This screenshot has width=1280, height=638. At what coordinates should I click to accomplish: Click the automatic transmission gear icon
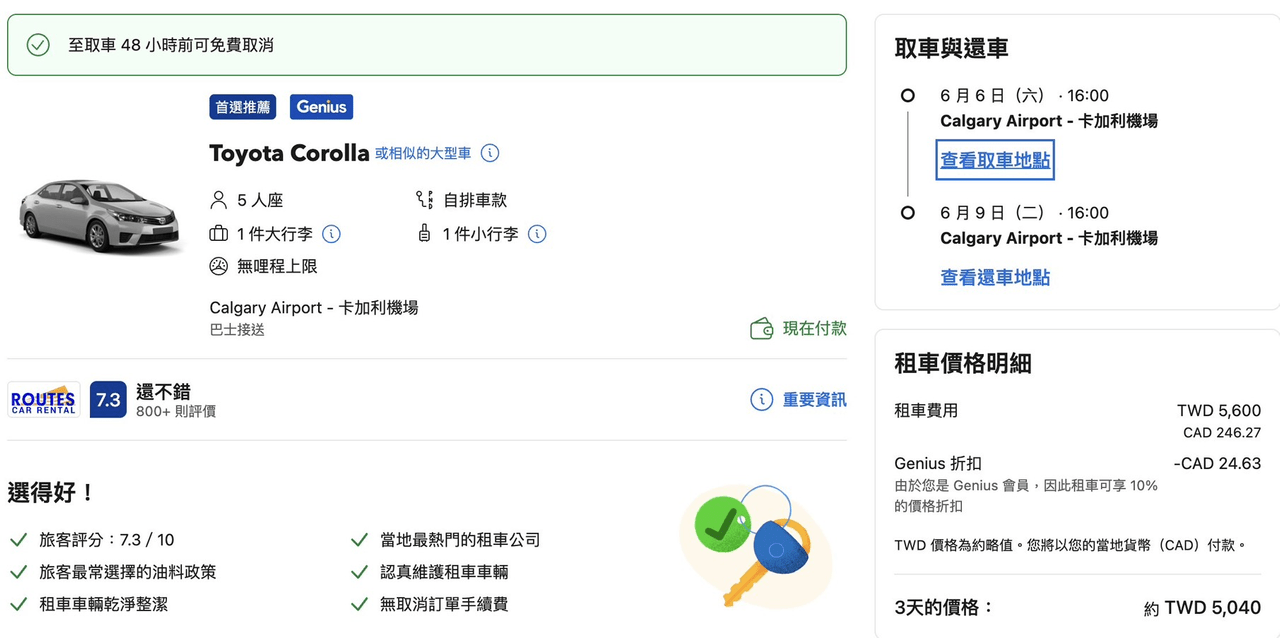click(x=425, y=200)
